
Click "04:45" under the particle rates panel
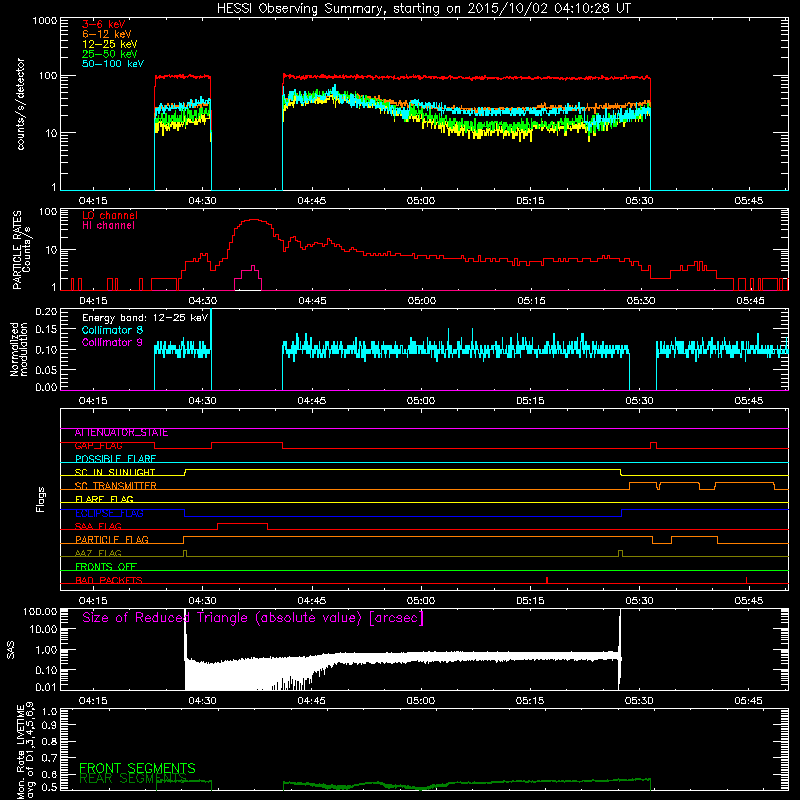[312, 301]
